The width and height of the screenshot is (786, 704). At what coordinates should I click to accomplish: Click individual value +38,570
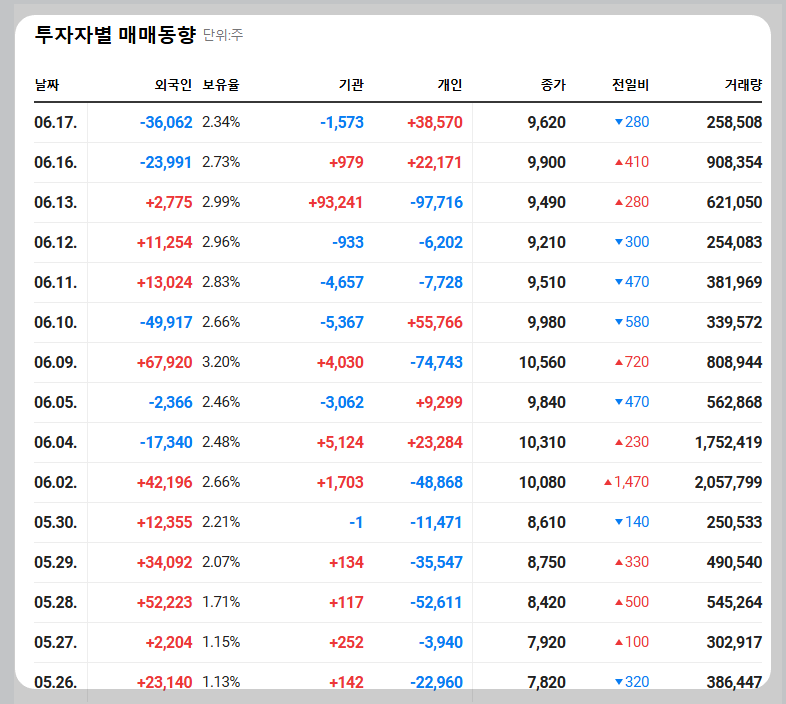(x=435, y=122)
